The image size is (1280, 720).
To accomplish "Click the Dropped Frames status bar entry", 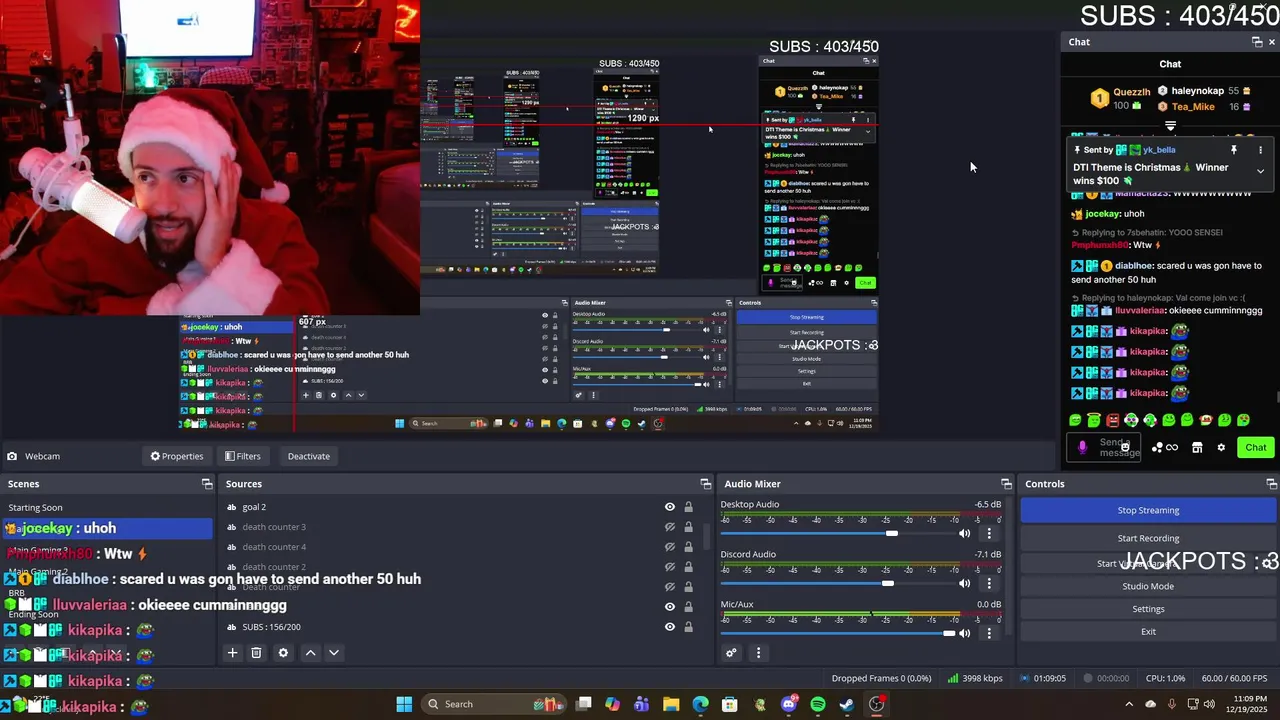I will [x=881, y=678].
